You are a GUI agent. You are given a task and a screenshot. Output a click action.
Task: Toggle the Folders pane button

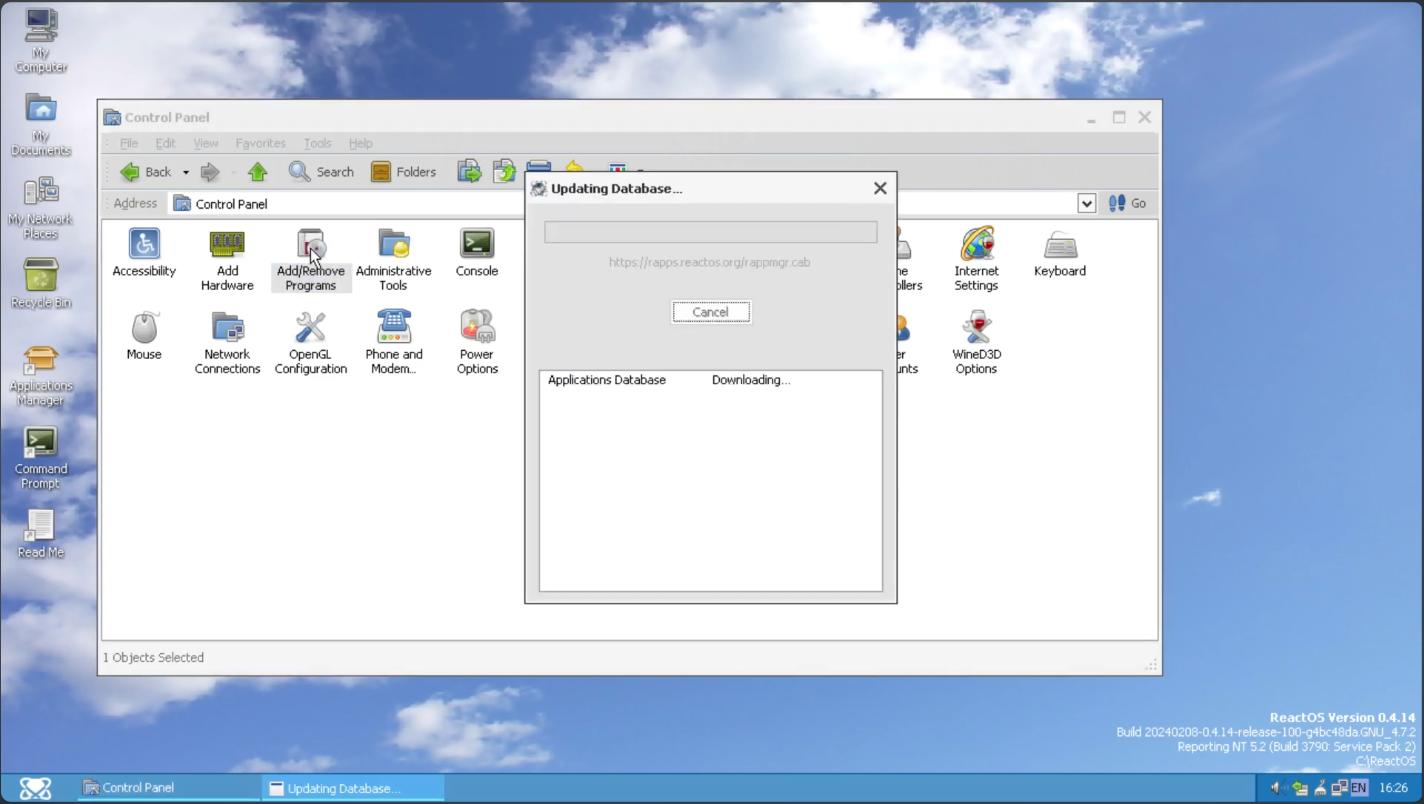click(404, 172)
